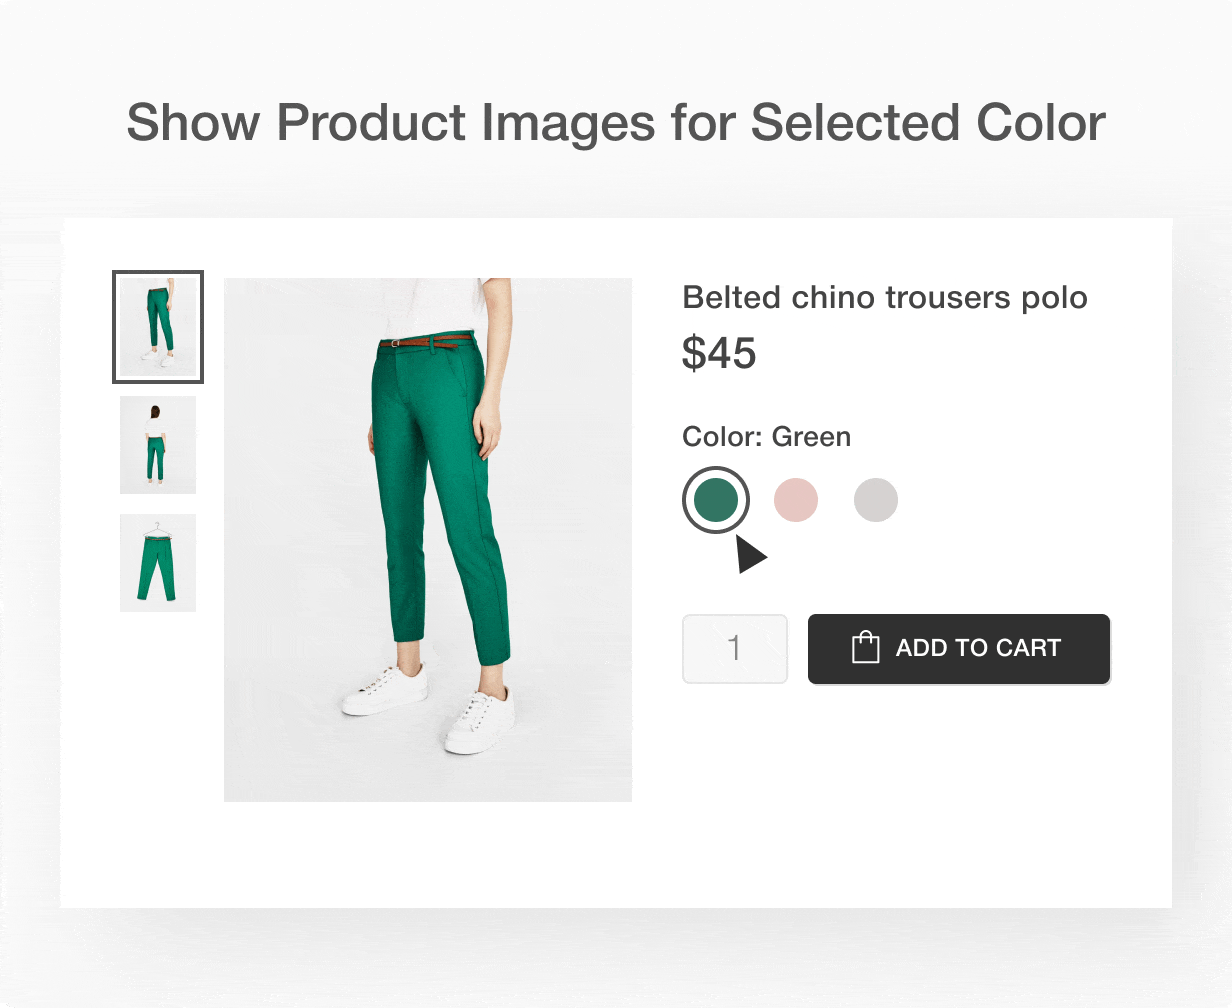Add the trousers to the cart

coord(959,649)
